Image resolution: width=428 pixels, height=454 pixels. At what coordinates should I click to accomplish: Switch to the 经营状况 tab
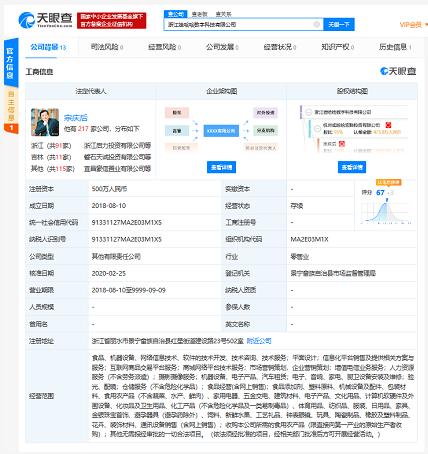click(x=280, y=47)
